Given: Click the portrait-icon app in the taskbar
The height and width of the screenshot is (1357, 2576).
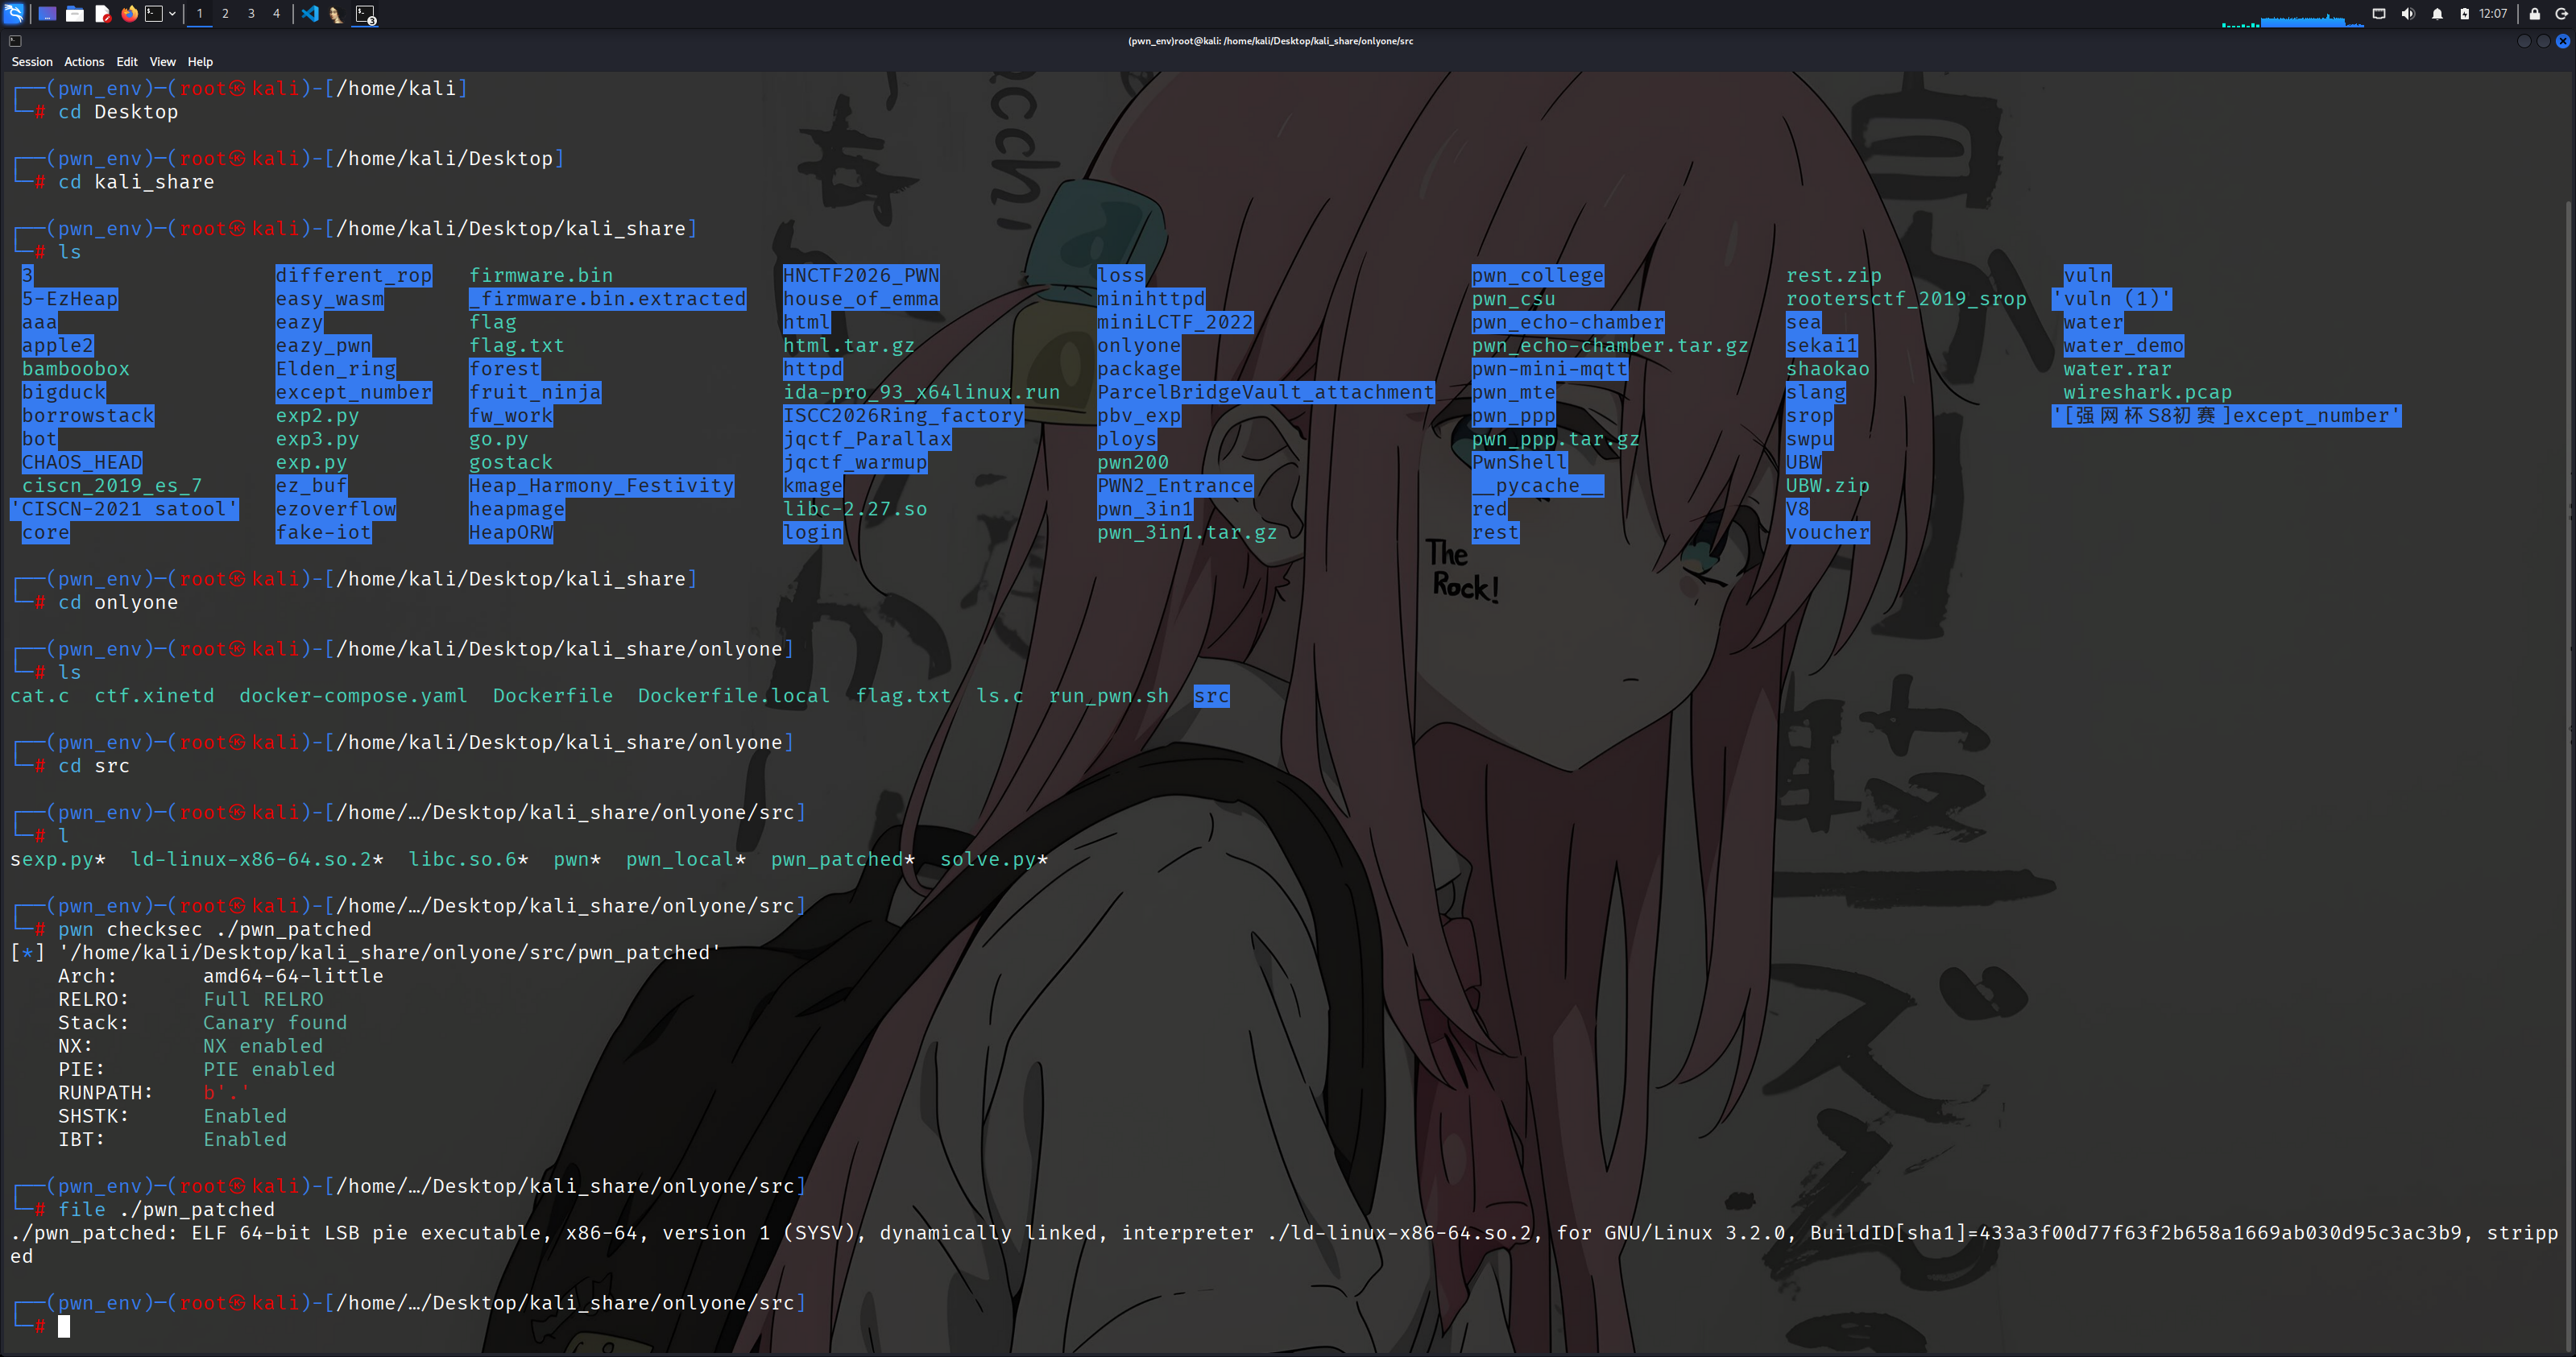Looking at the screenshot, I should pyautogui.click(x=336, y=14).
